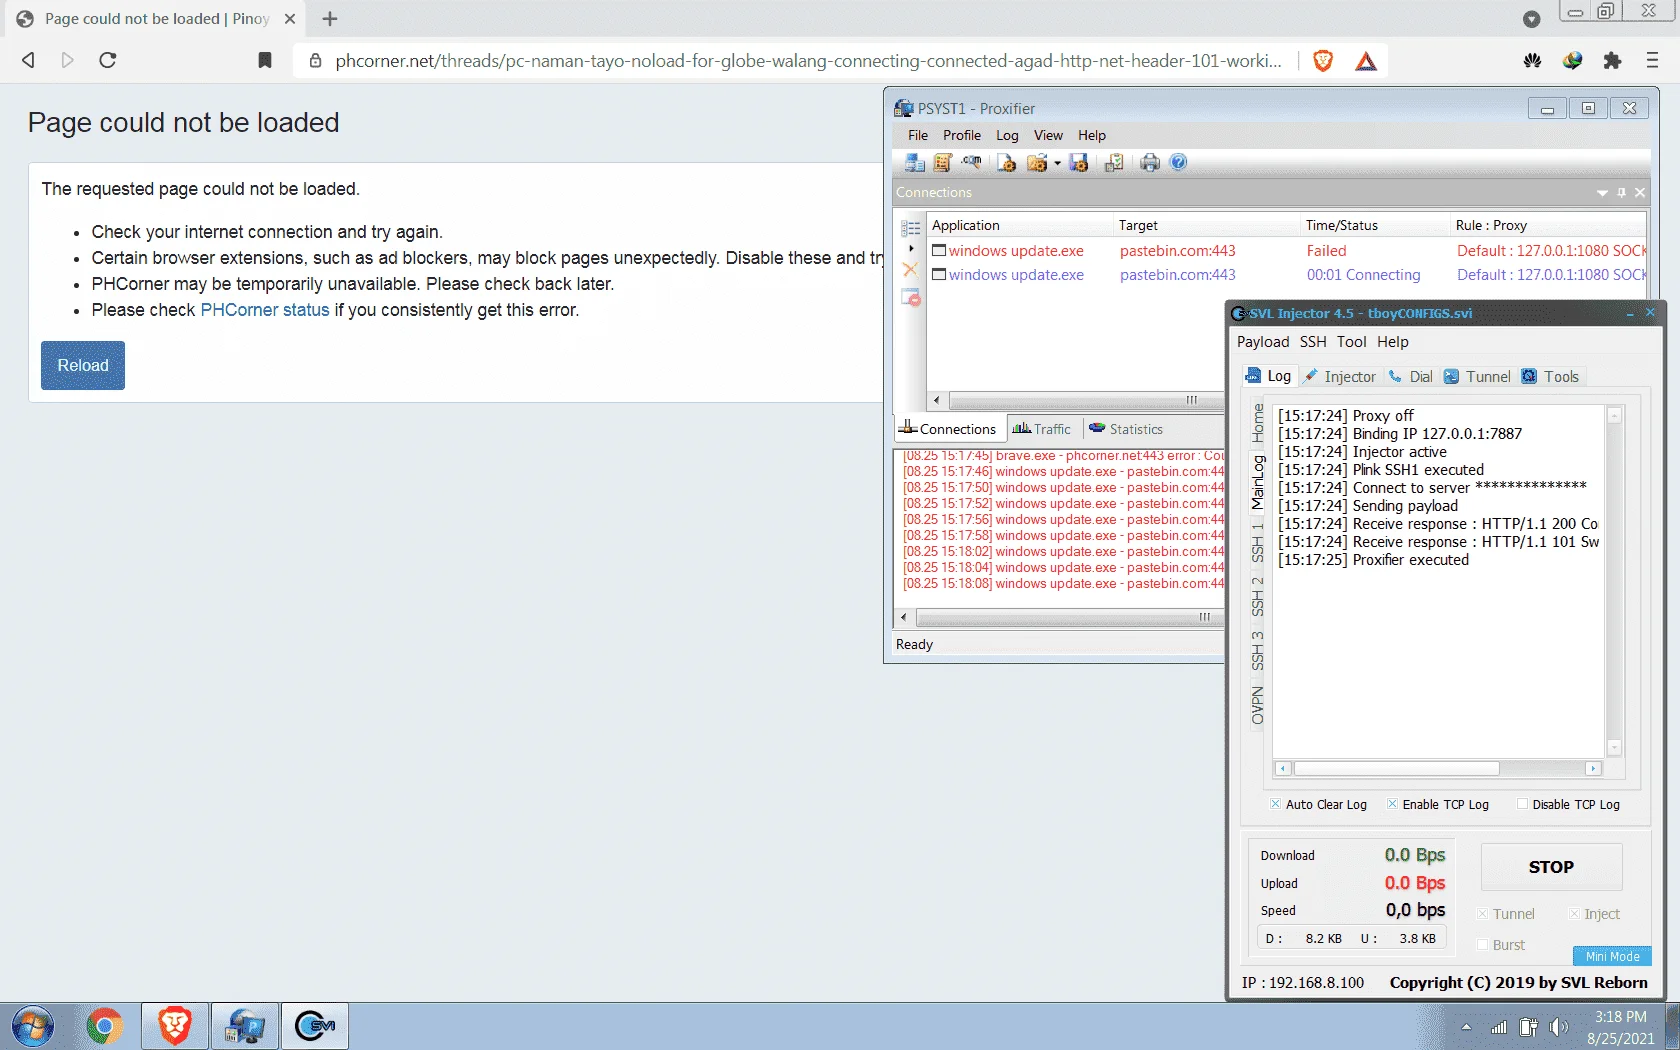Click the Brave icon in the taskbar
The width and height of the screenshot is (1680, 1050).
[x=175, y=1026]
